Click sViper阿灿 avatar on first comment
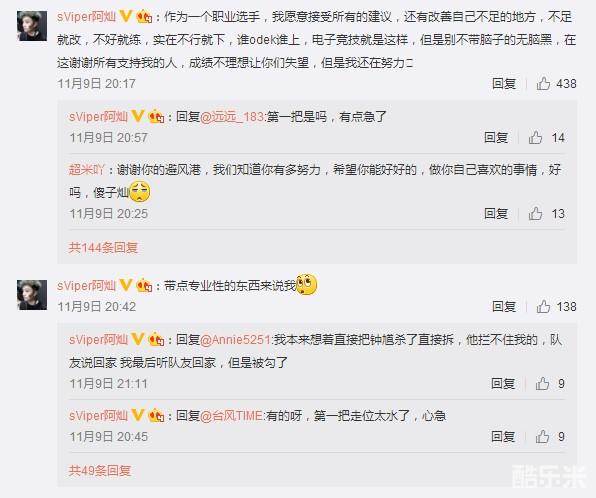The image size is (596, 498). click(32, 26)
